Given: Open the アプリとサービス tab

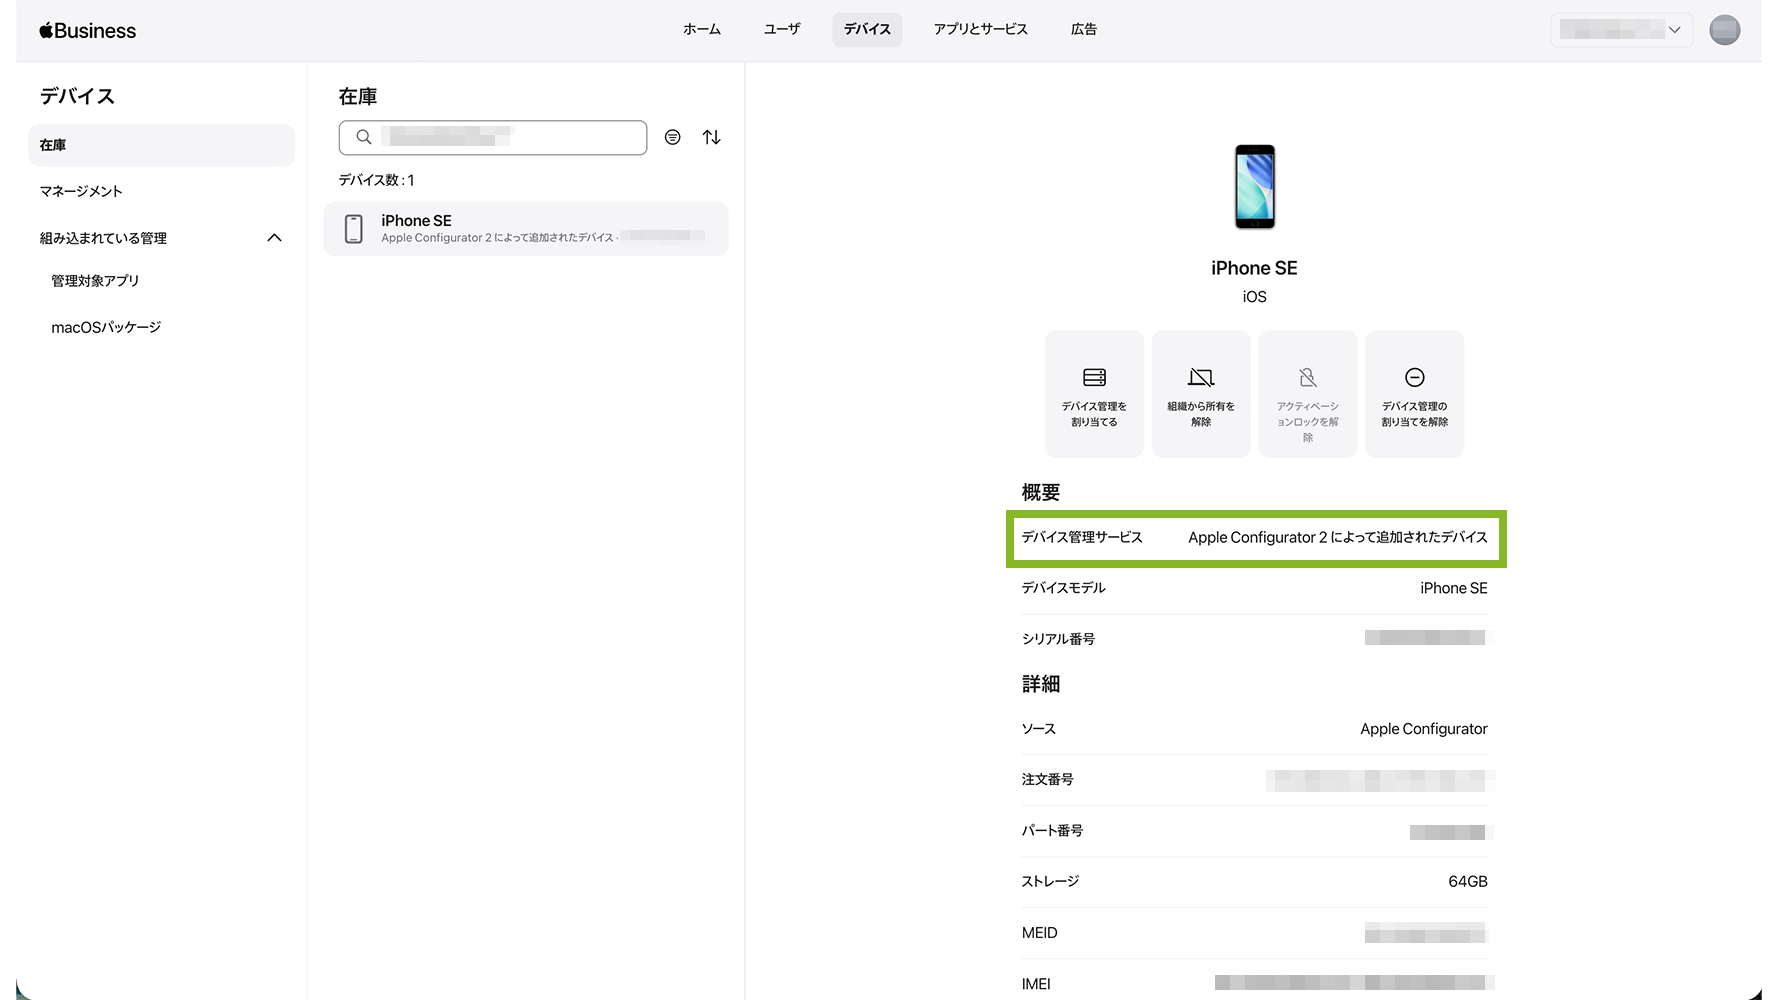Looking at the screenshot, I should click(x=980, y=30).
